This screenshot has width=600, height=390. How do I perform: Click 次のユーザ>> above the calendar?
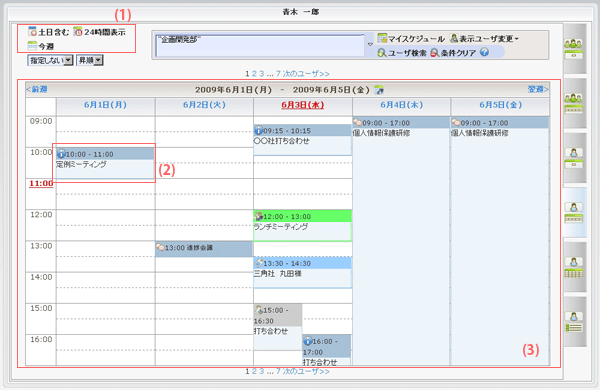(x=306, y=73)
